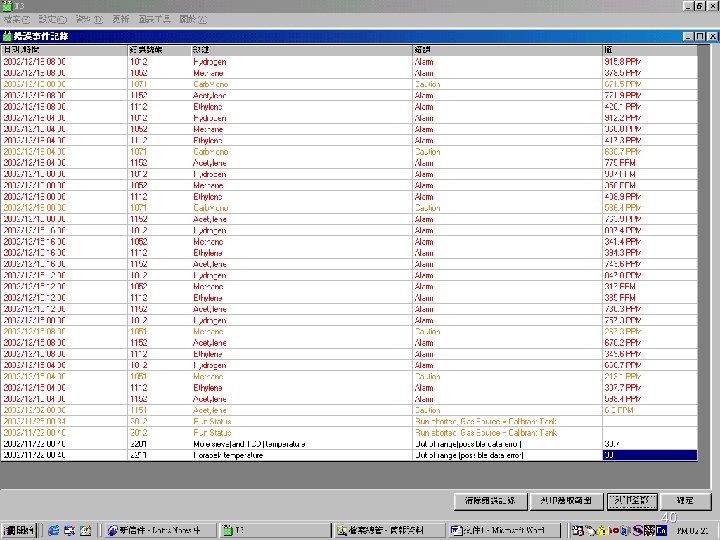Select error number 1151 Acetylene caution row
This screenshot has width=720, height=540.
click(x=349, y=410)
